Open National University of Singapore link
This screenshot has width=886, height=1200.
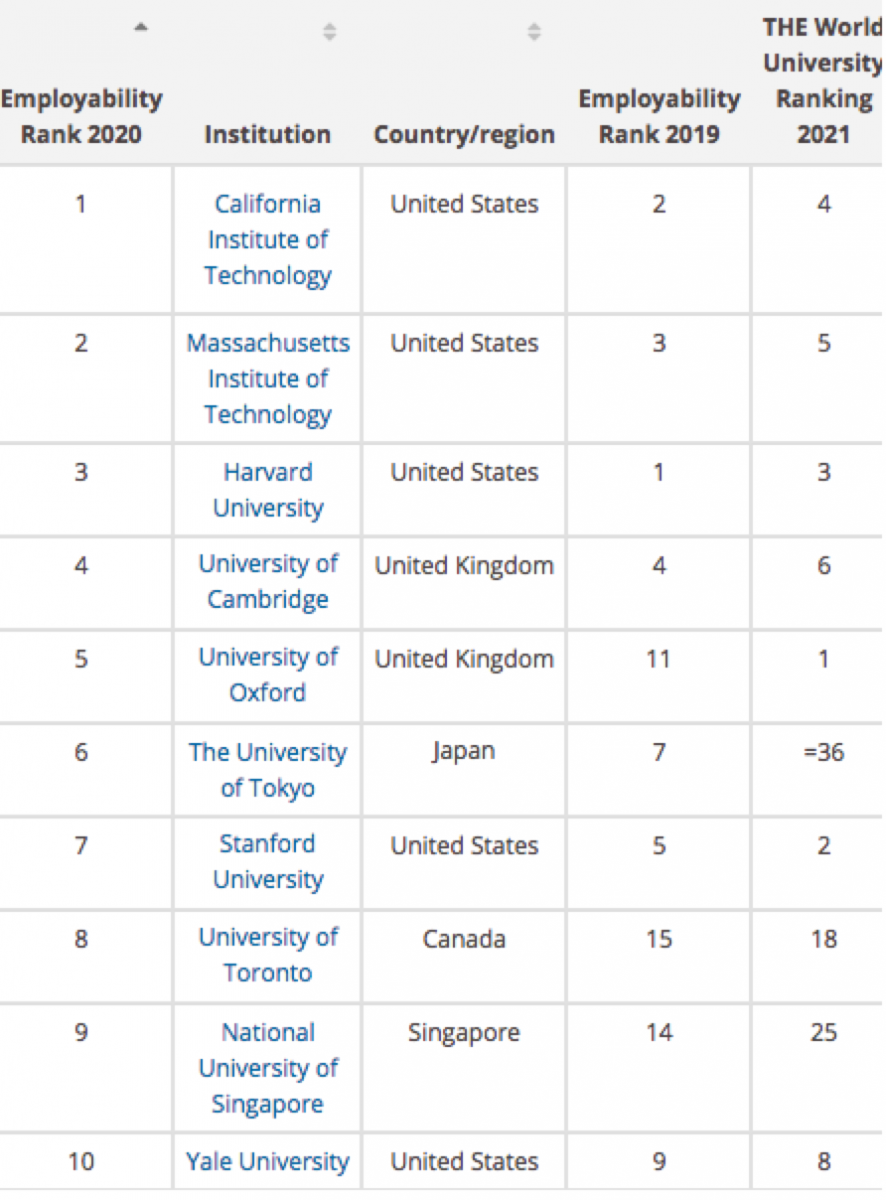[268, 1068]
